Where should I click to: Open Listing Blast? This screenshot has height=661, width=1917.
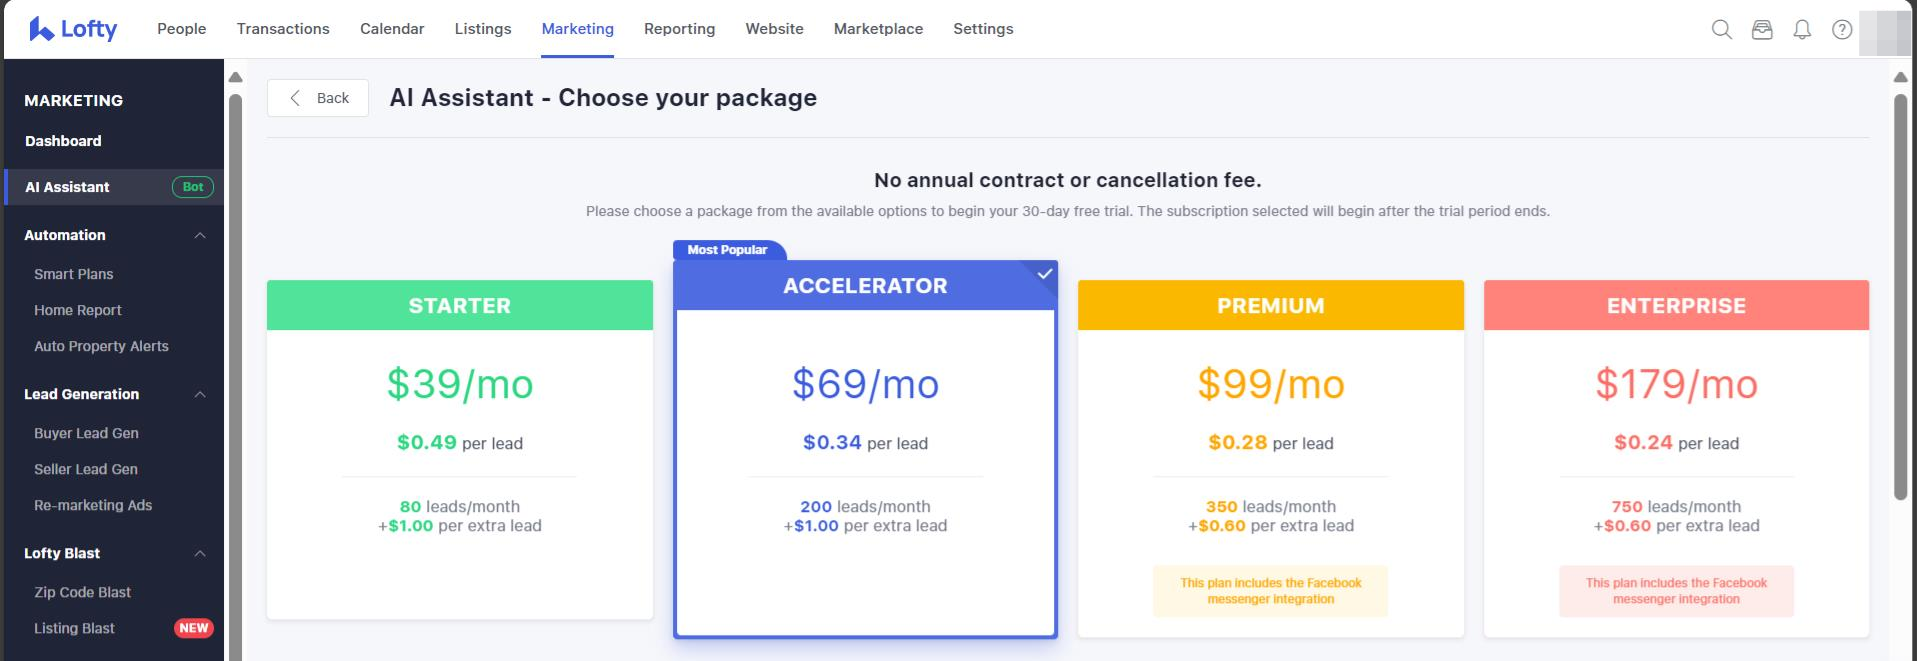coord(74,628)
